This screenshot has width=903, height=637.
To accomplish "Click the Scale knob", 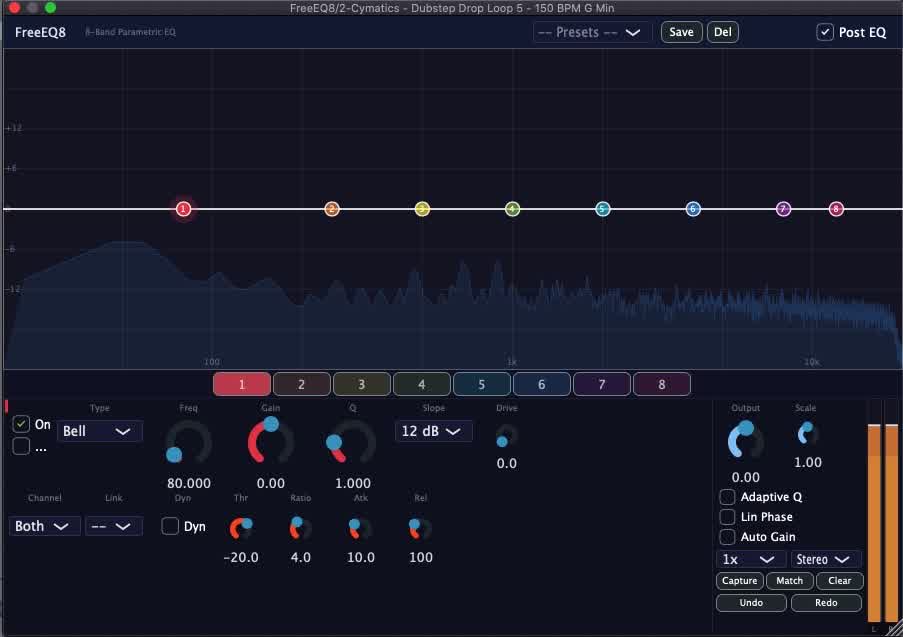I will (807, 434).
